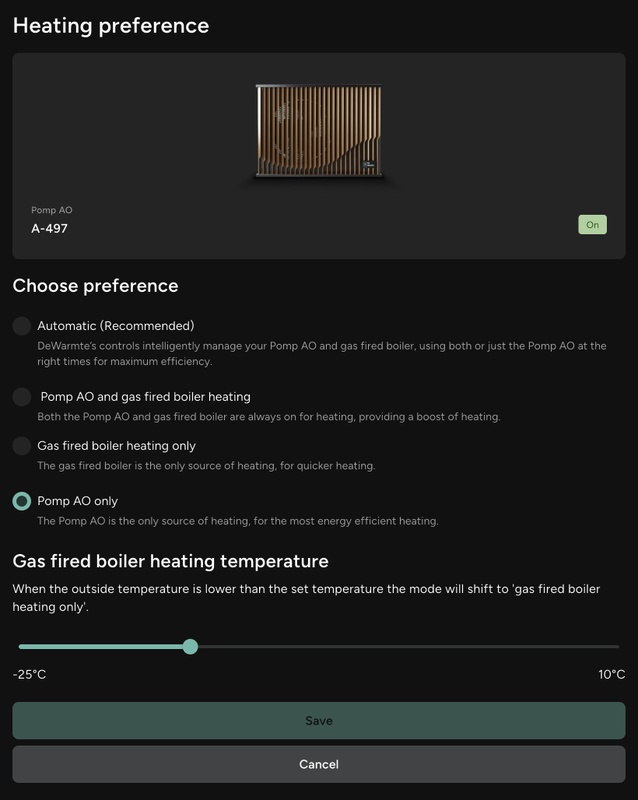
Task: Click the -25°C minimum slider label
Action: (x=30, y=675)
